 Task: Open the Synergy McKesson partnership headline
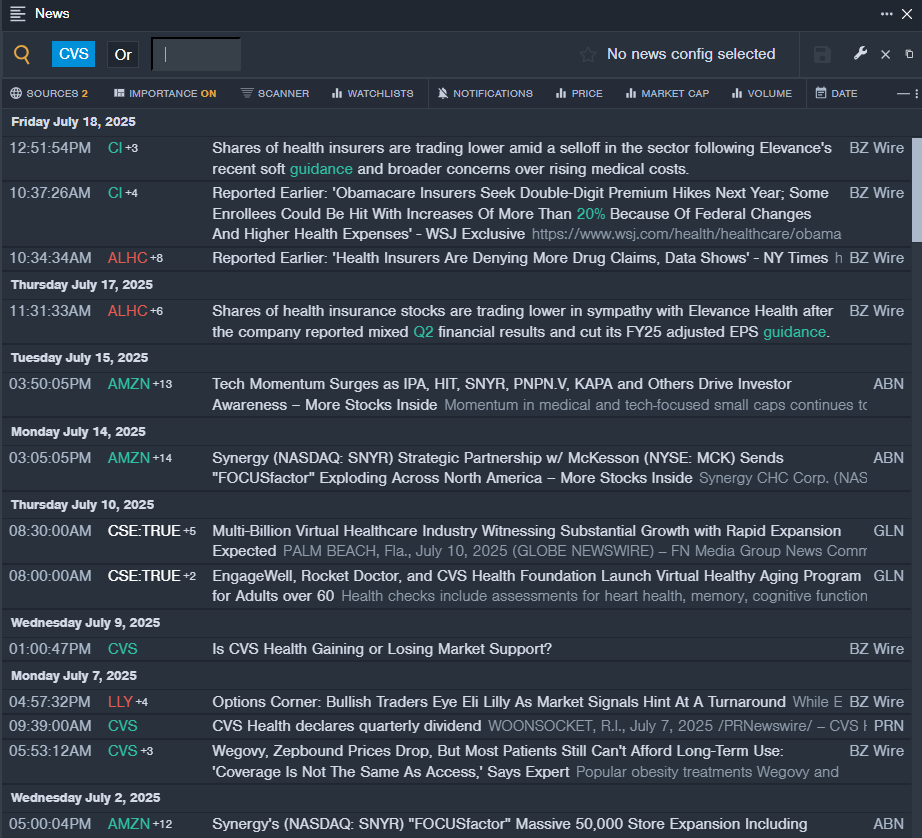497,468
